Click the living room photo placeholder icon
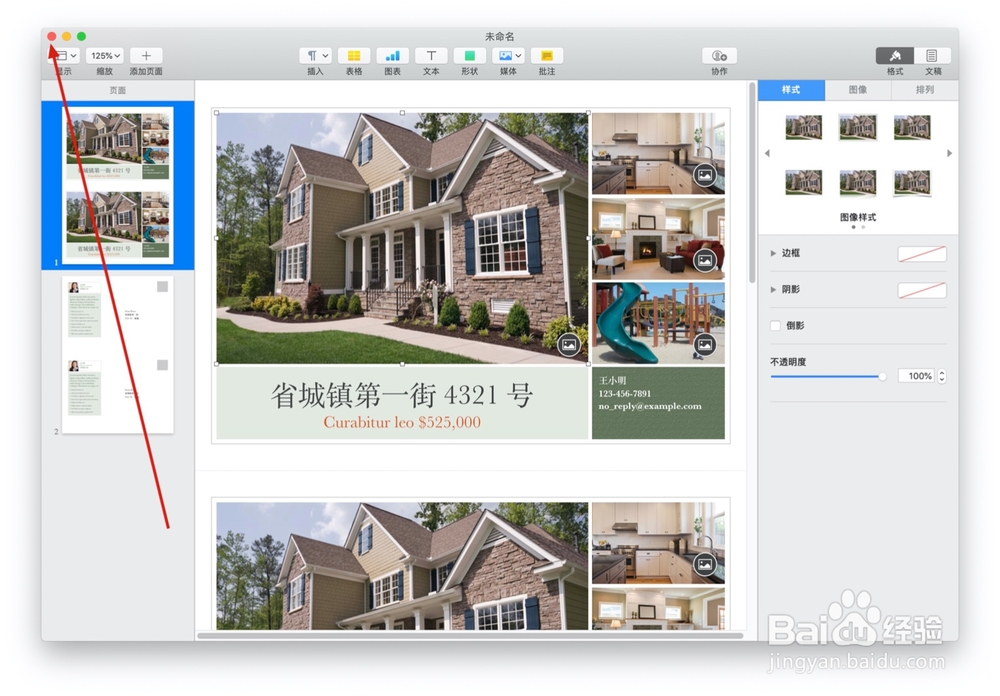 pyautogui.click(x=705, y=260)
